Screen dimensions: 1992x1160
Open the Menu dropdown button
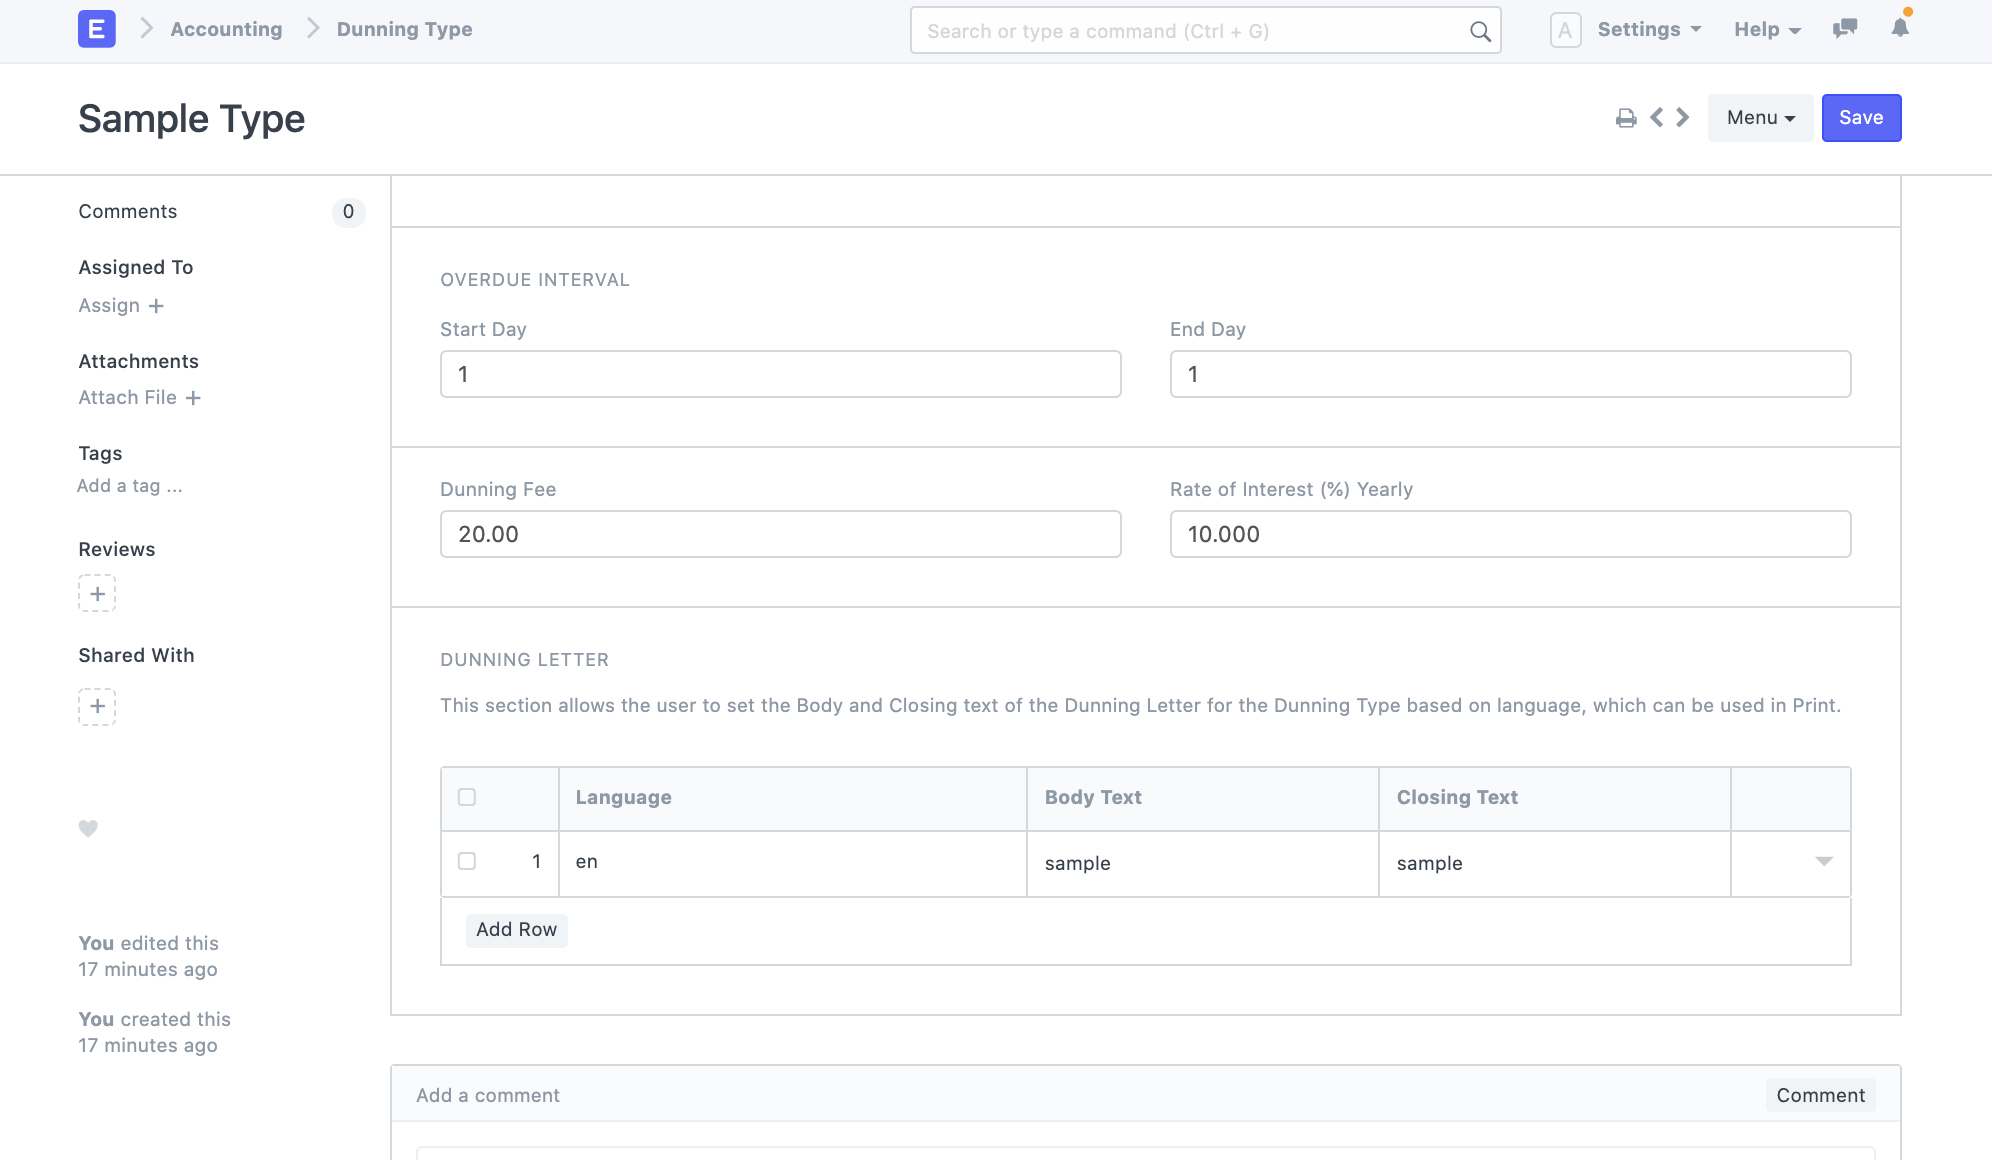click(x=1760, y=117)
